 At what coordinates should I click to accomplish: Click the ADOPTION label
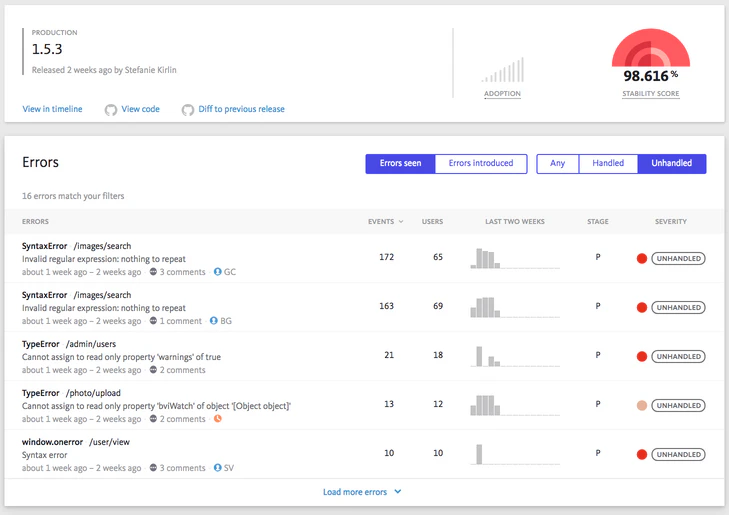[502, 93]
